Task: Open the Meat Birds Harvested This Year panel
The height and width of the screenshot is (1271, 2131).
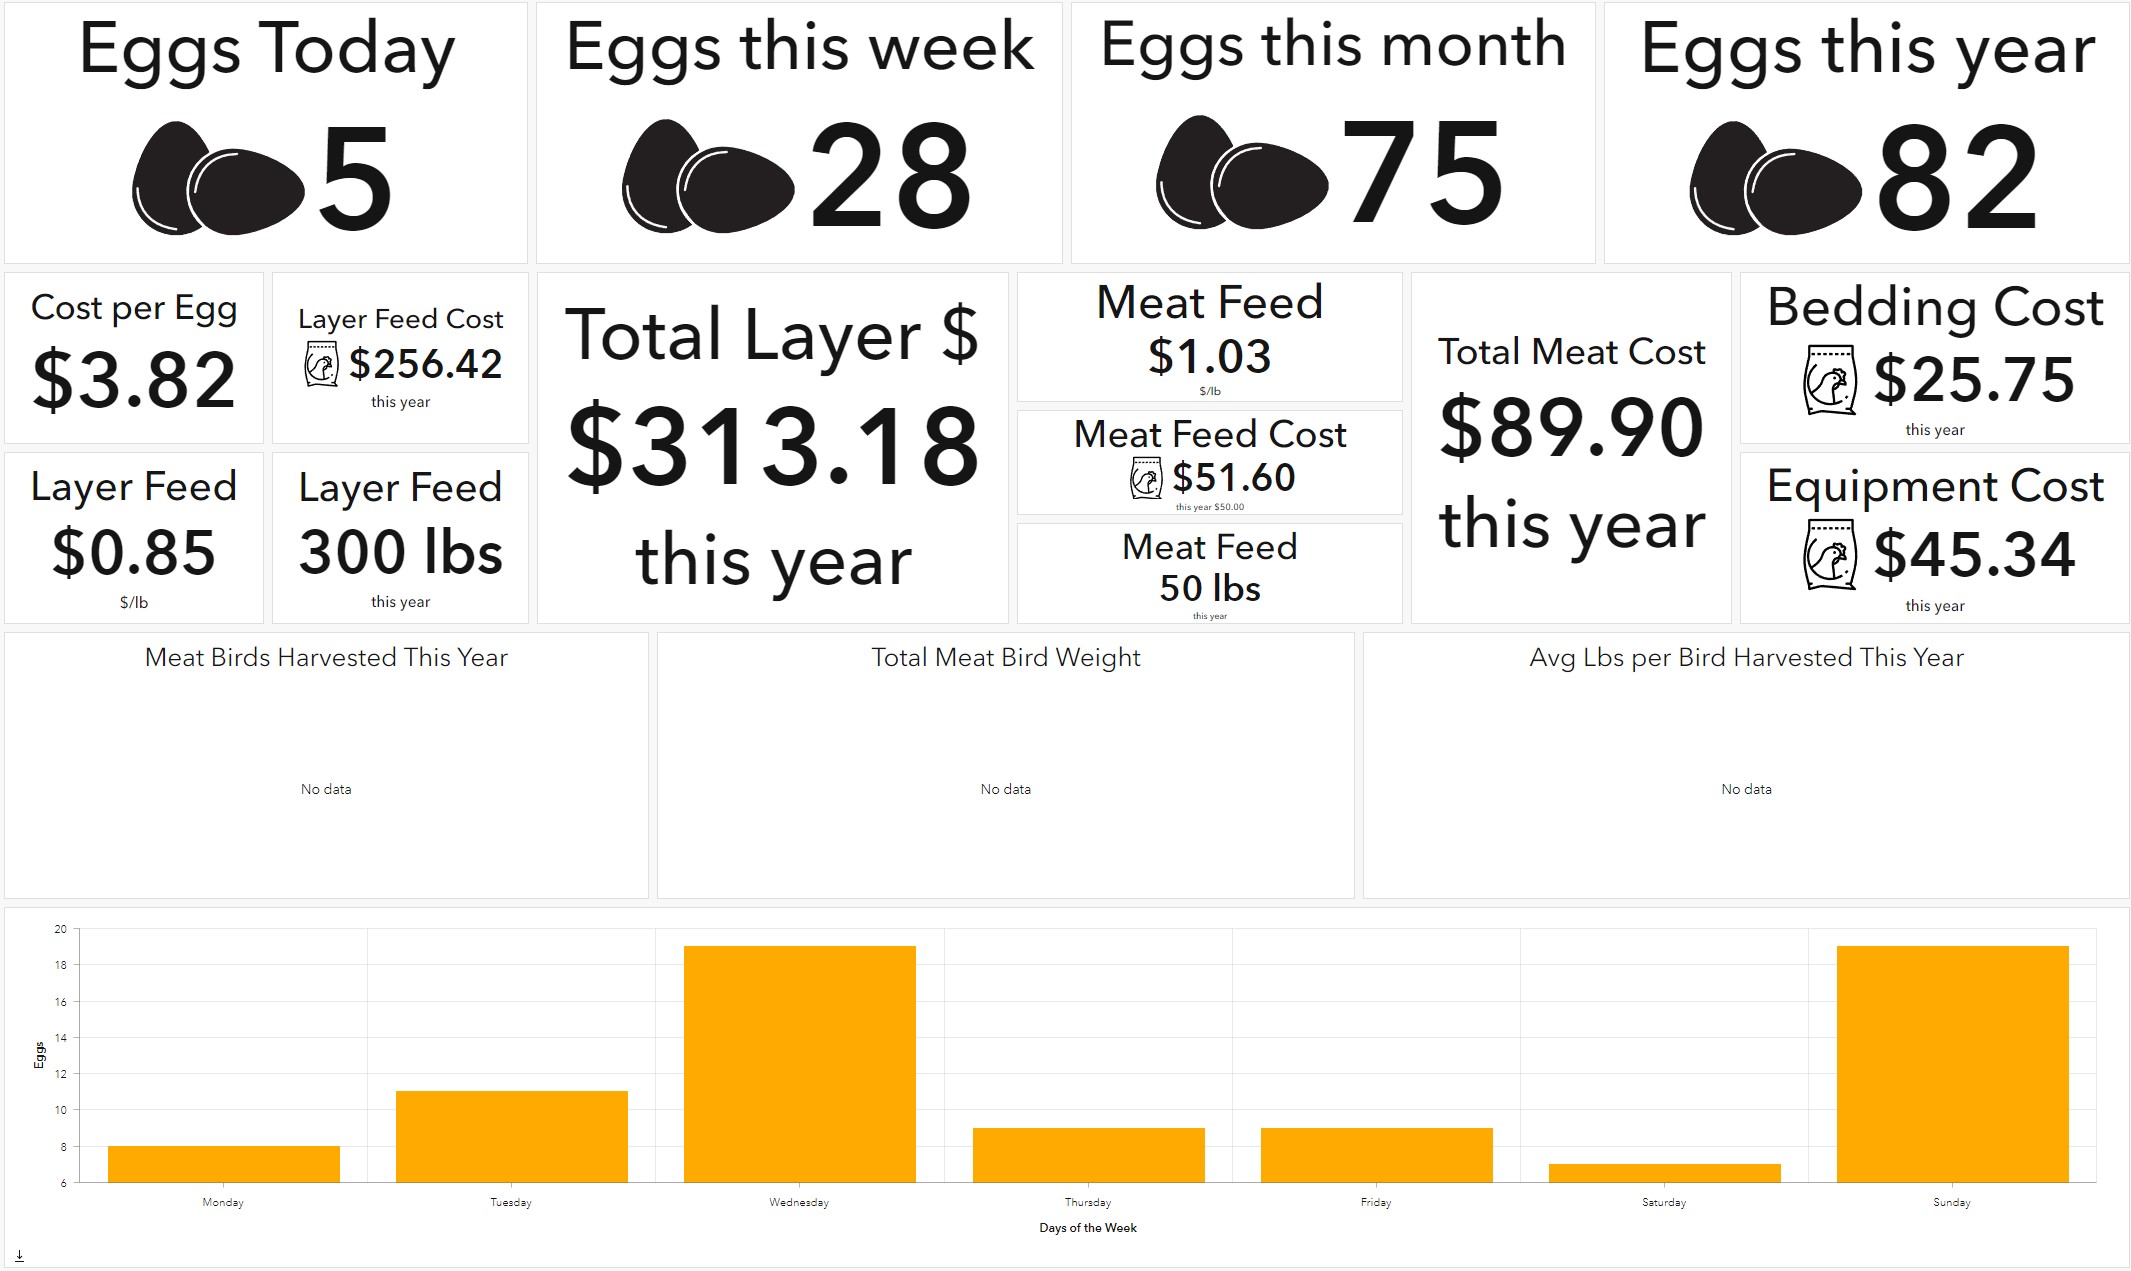Action: pyautogui.click(x=326, y=765)
